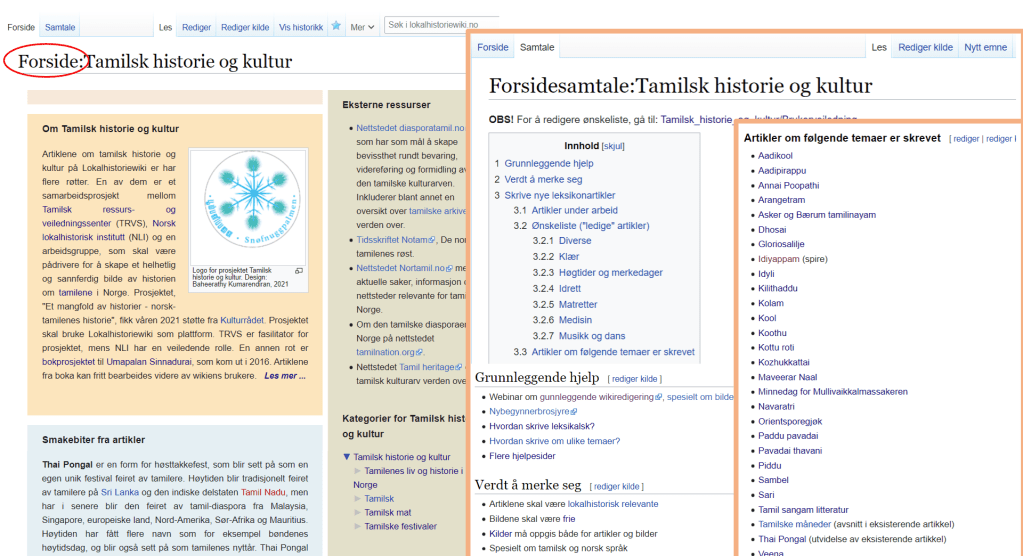Open the Vis historikk tab
This screenshot has width=1023, height=556.
(300, 27)
